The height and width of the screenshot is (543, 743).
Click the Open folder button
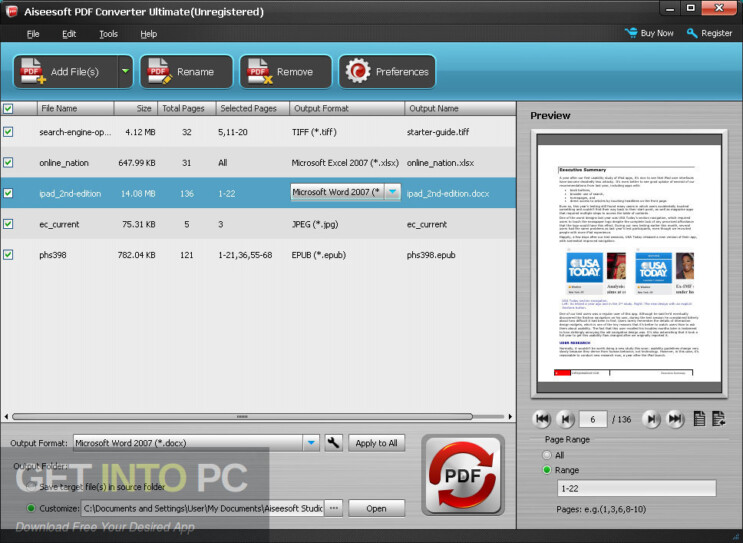[376, 508]
